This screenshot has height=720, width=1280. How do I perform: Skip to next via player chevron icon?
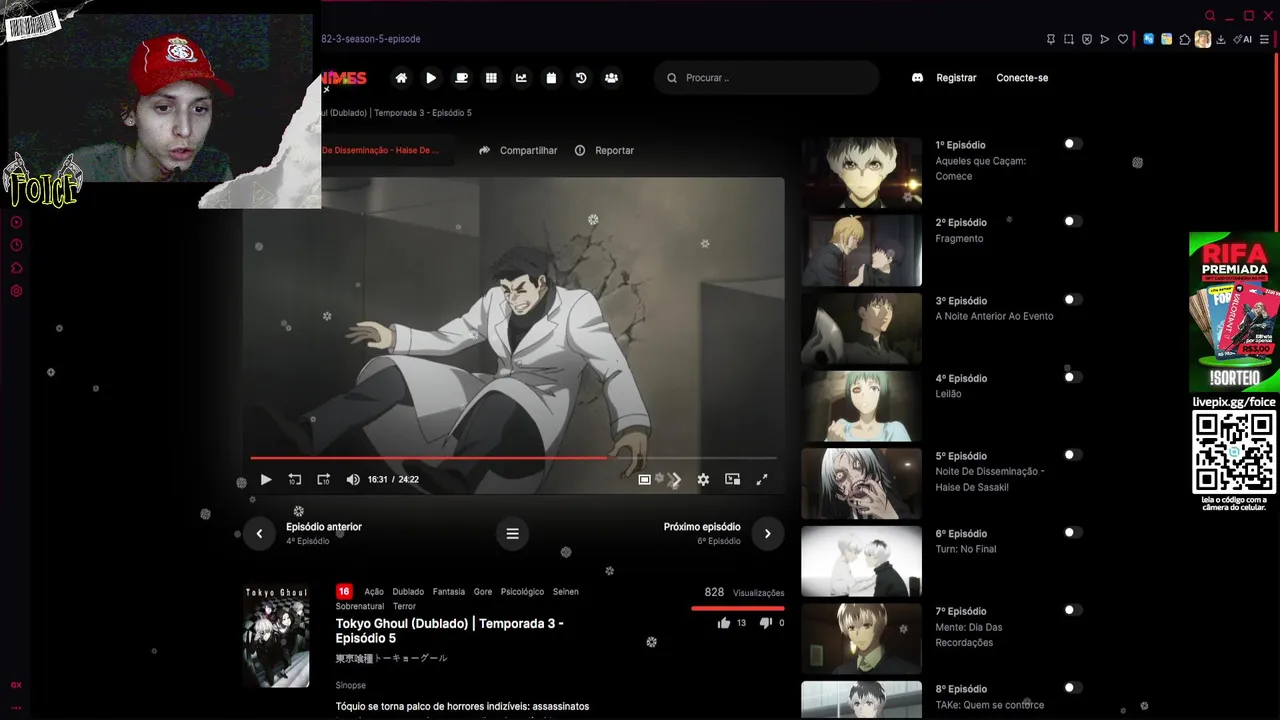coord(675,480)
